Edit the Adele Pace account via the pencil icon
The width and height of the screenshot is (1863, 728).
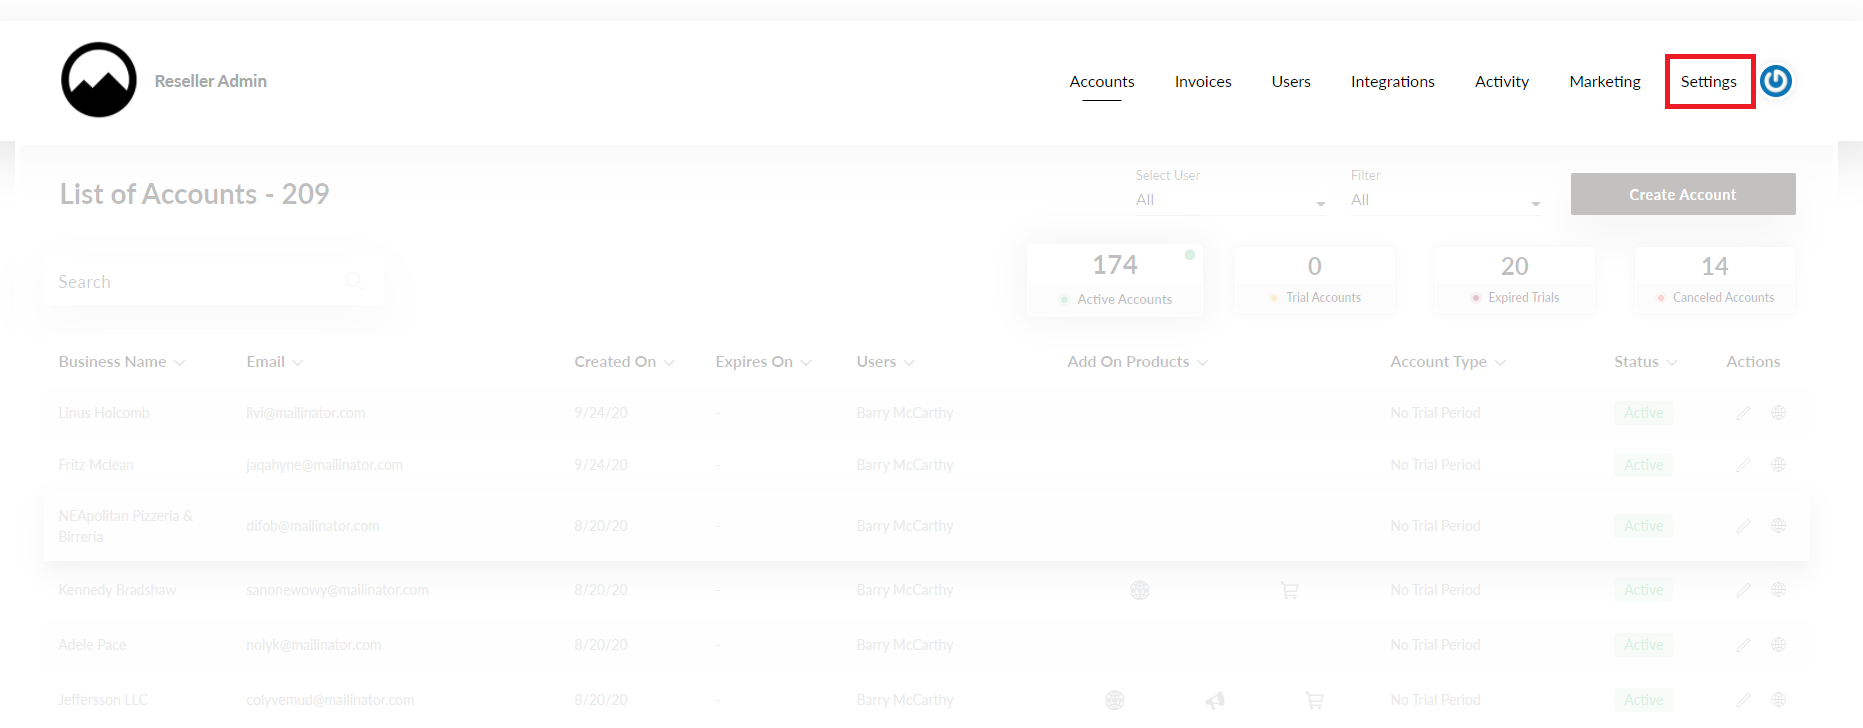(x=1743, y=645)
